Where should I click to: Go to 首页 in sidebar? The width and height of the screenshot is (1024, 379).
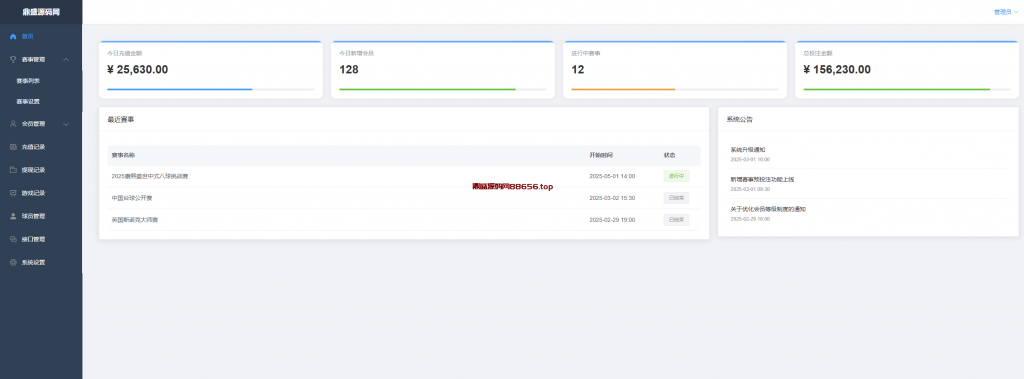point(41,37)
